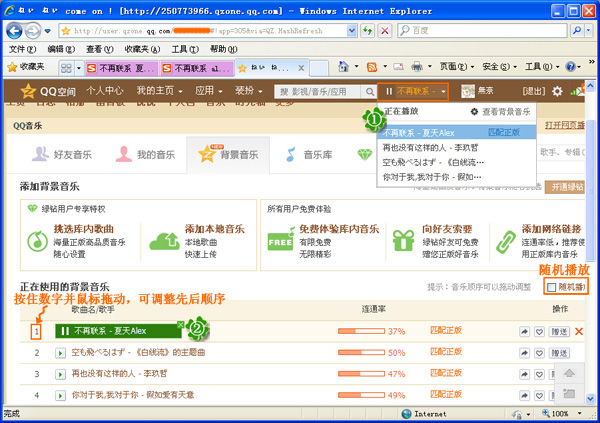Image resolution: width=600 pixels, height=423 pixels.
Task: Click the search magnifier beside the 百度 box
Action: coord(577,31)
